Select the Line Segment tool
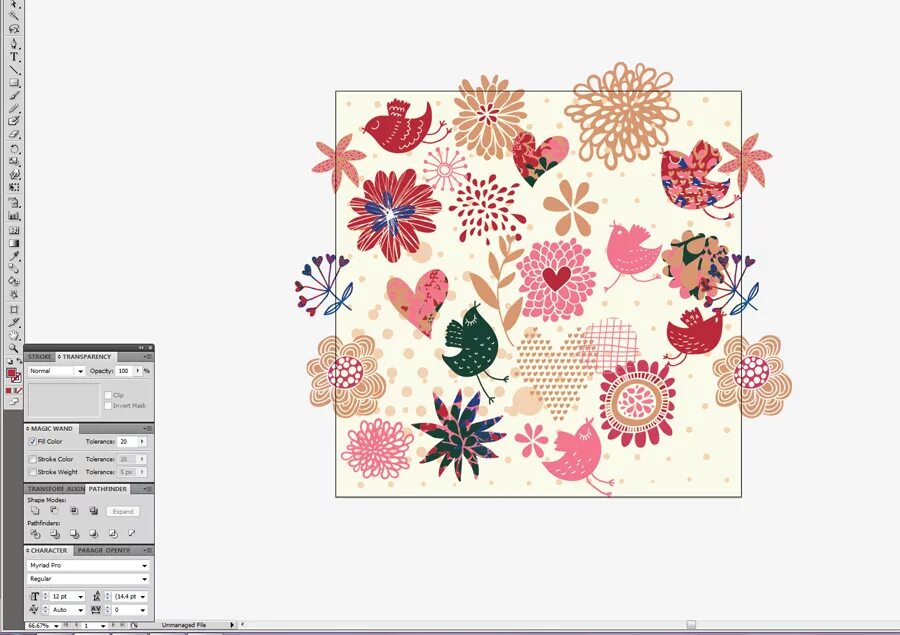 click(x=14, y=69)
